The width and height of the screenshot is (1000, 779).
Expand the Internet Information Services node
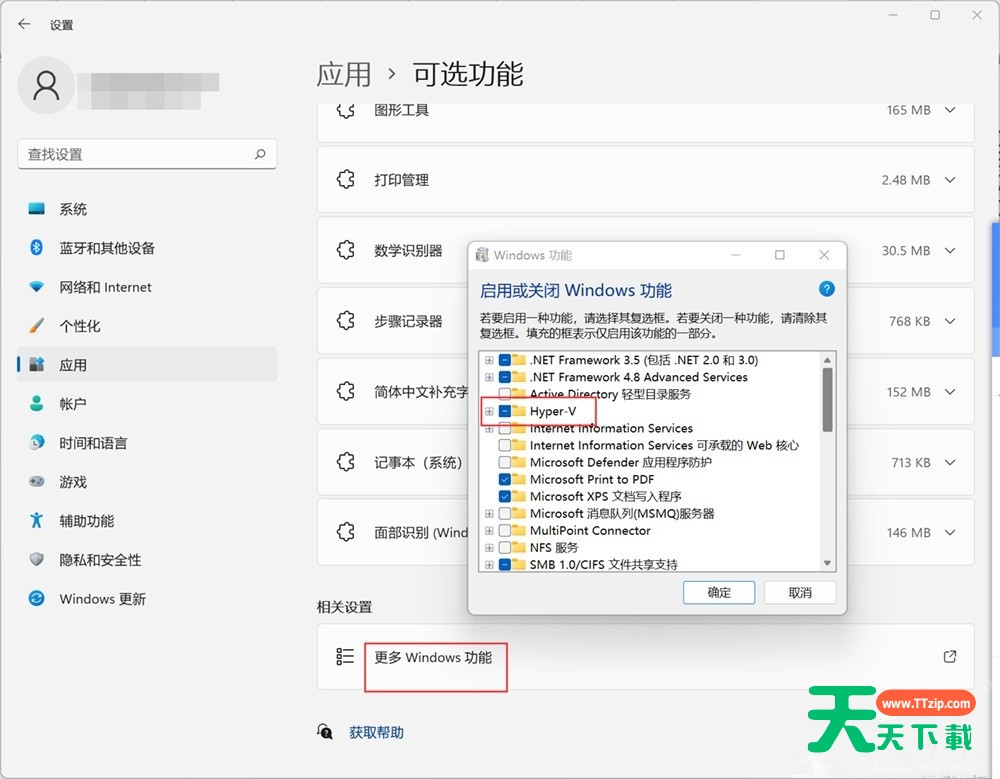pos(488,428)
